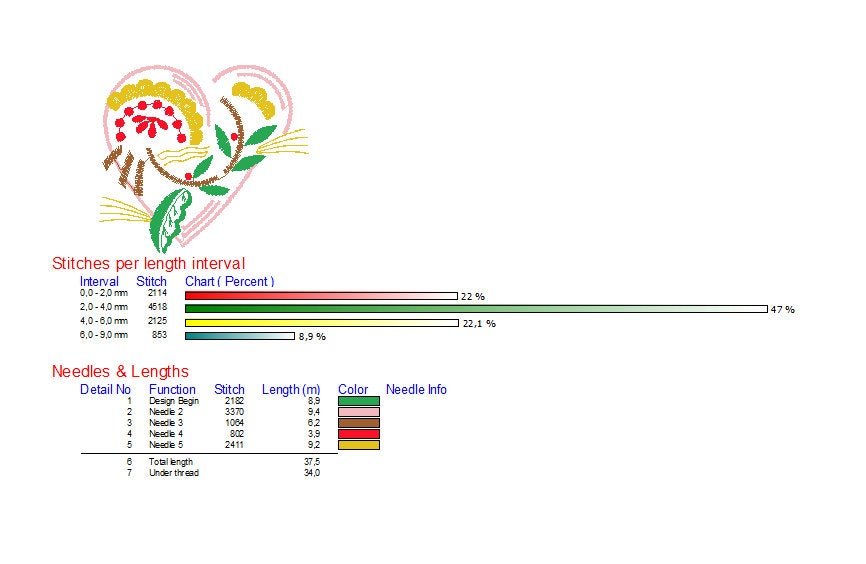Click the 'Function' column header
The image size is (866, 564).
pyautogui.click(x=172, y=389)
